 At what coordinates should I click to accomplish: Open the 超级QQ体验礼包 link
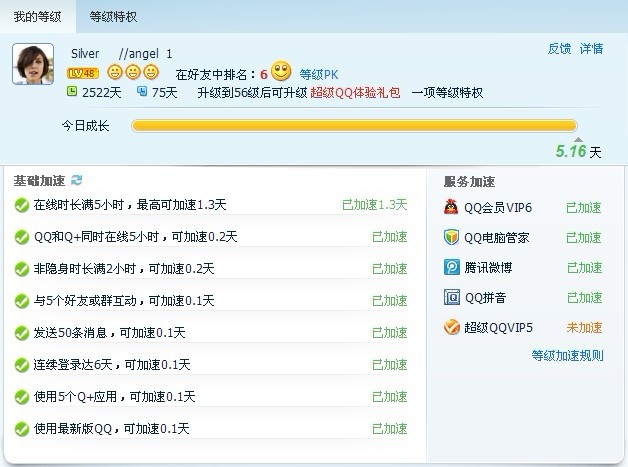(355, 93)
